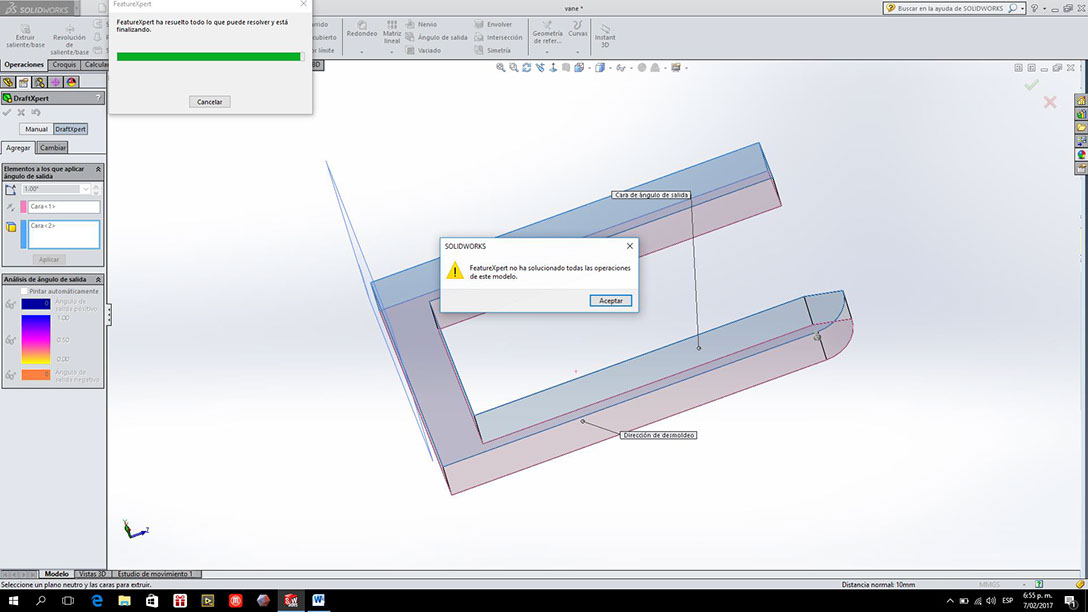Image resolution: width=1088 pixels, height=612 pixels.
Task: Click the Matriz lineal tool
Action: [x=392, y=32]
